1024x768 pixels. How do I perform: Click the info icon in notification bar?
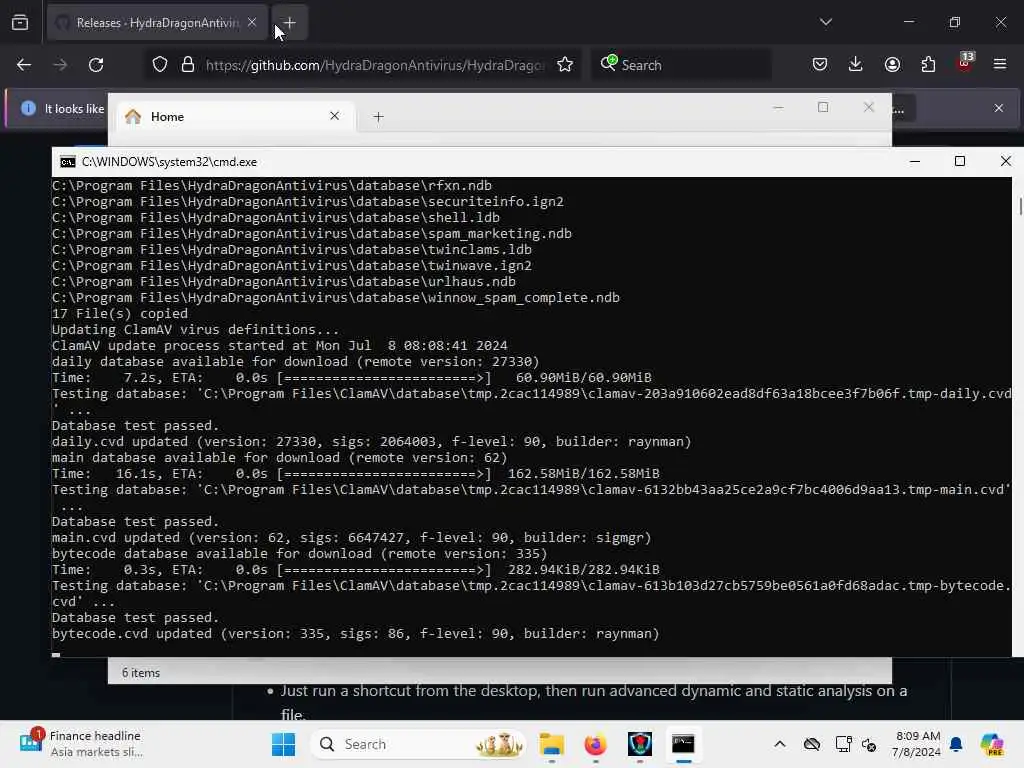28,108
